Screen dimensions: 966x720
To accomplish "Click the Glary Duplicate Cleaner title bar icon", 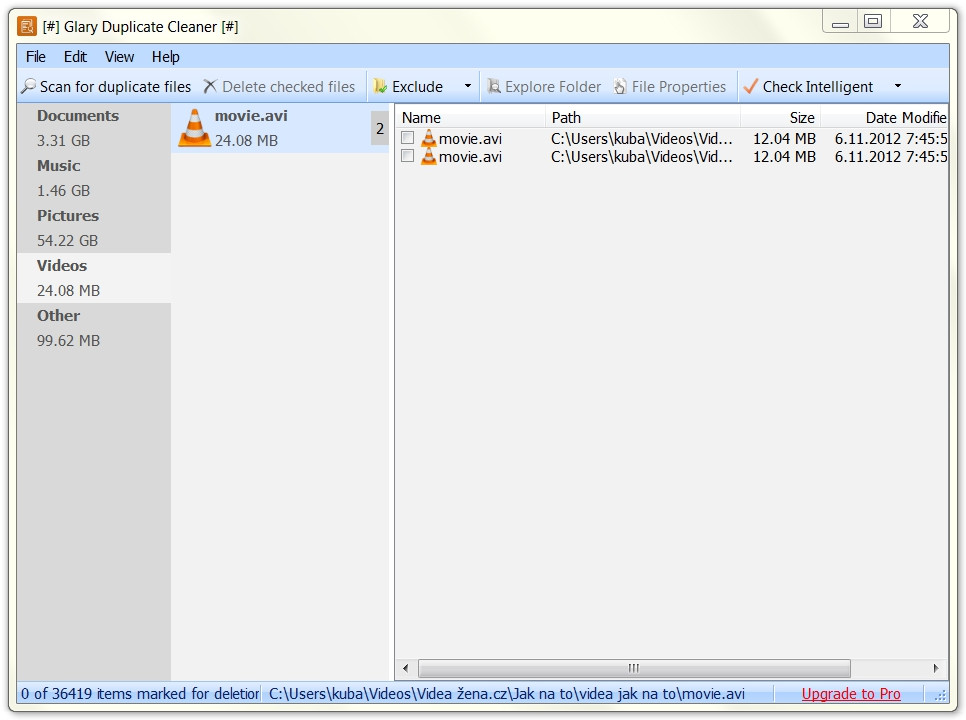I will (x=26, y=26).
